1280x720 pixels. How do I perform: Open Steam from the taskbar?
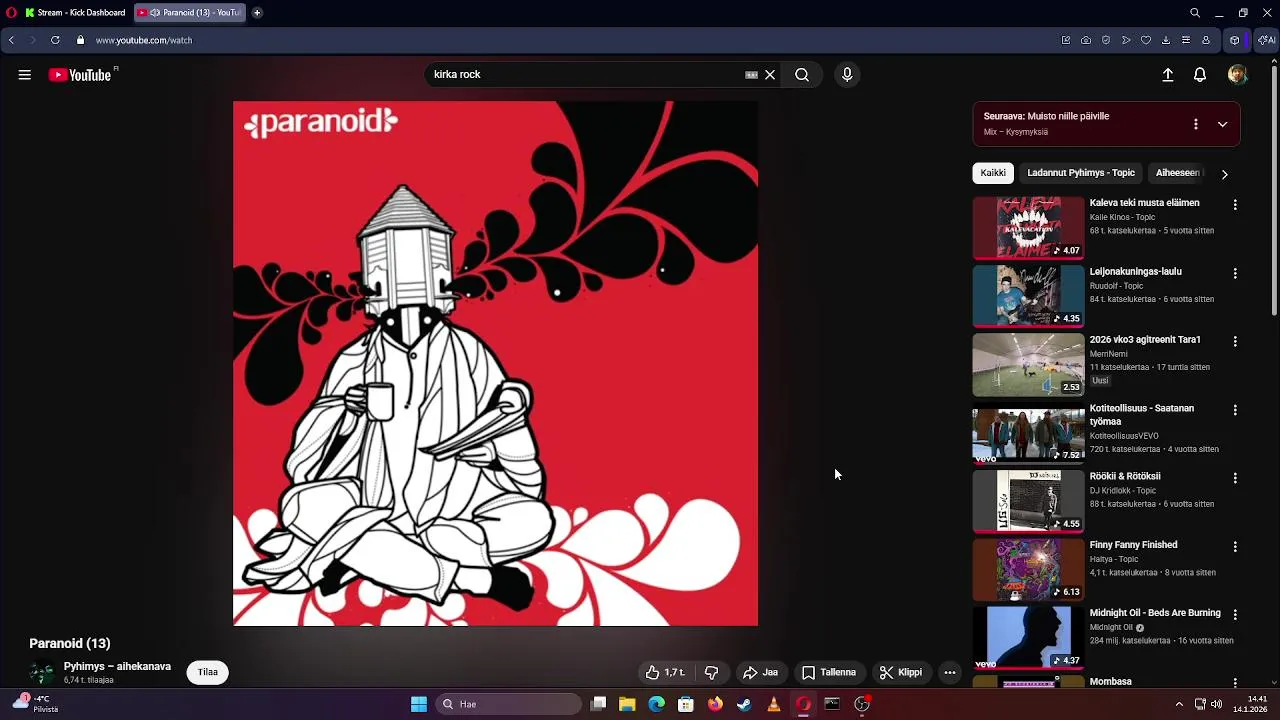(744, 704)
